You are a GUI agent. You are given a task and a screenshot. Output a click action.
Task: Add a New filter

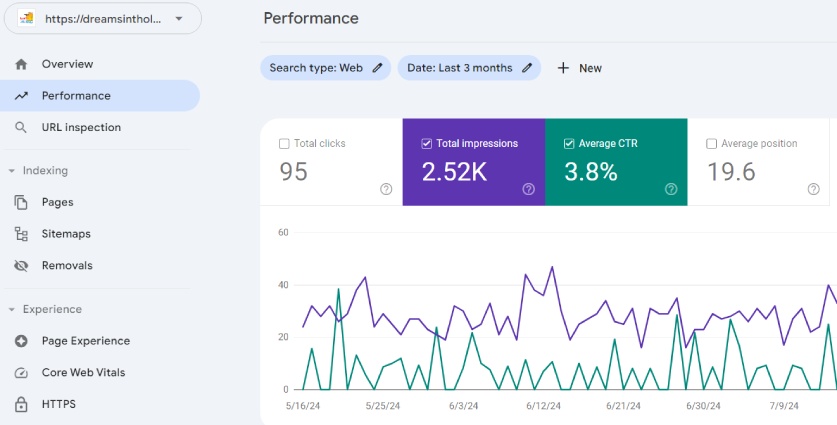pos(580,68)
